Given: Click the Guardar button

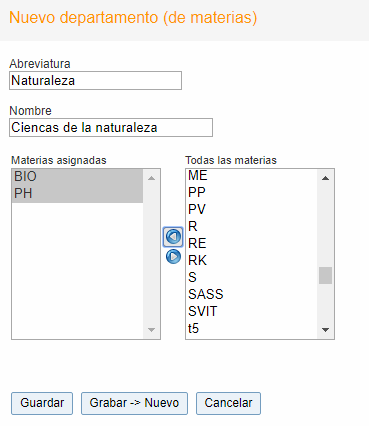Looking at the screenshot, I should [42, 403].
